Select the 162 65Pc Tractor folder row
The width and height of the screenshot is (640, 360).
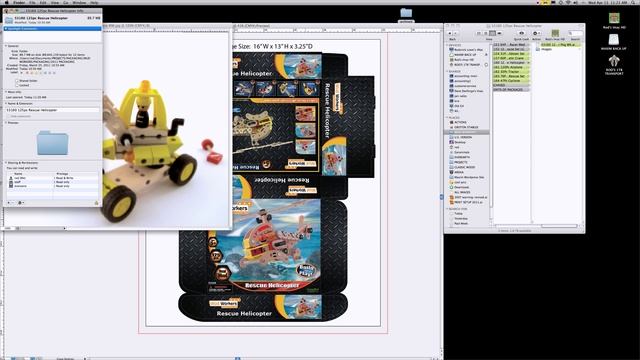click(x=511, y=71)
